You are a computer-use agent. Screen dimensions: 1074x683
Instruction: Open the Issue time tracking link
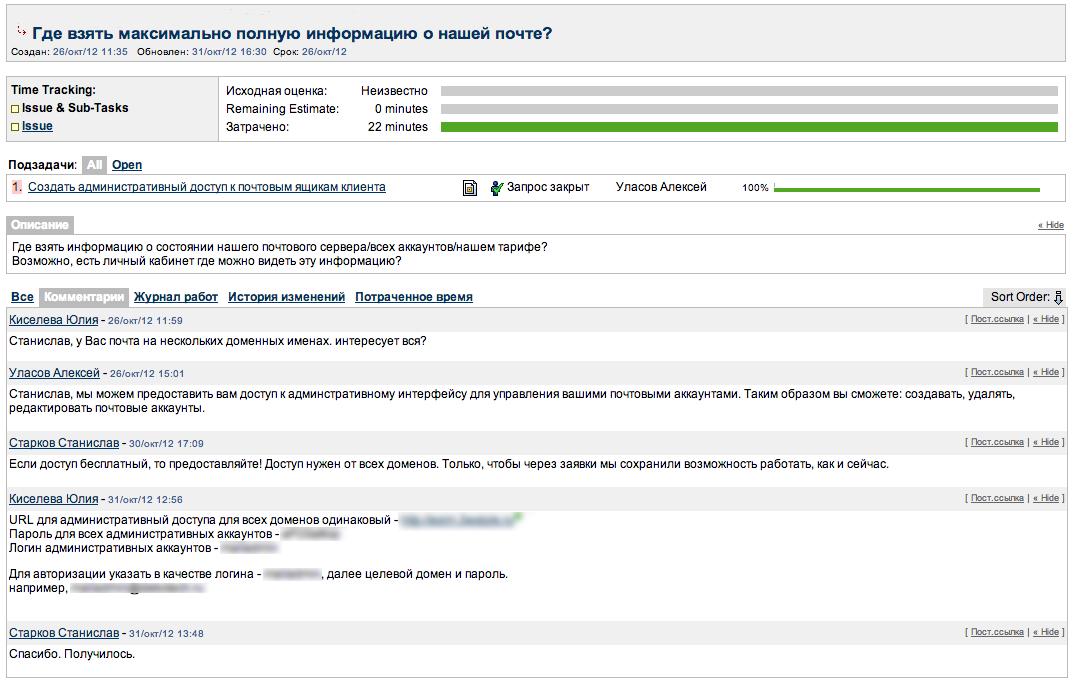[x=37, y=126]
